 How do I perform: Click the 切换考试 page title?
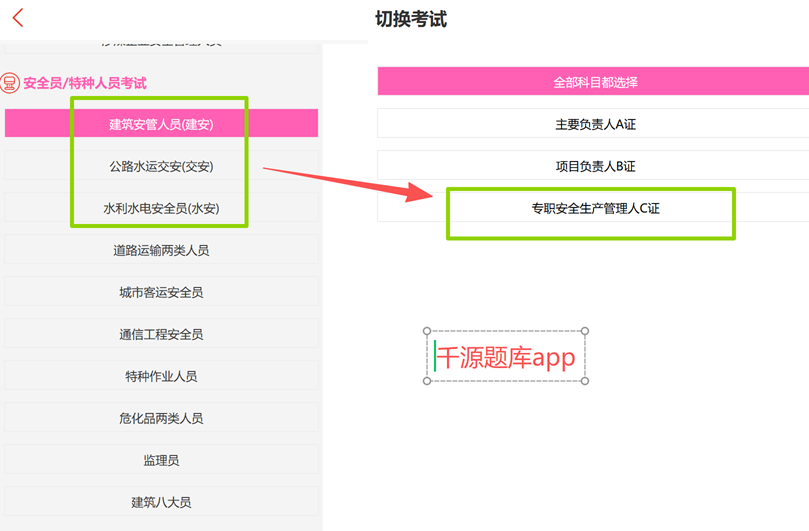[410, 19]
